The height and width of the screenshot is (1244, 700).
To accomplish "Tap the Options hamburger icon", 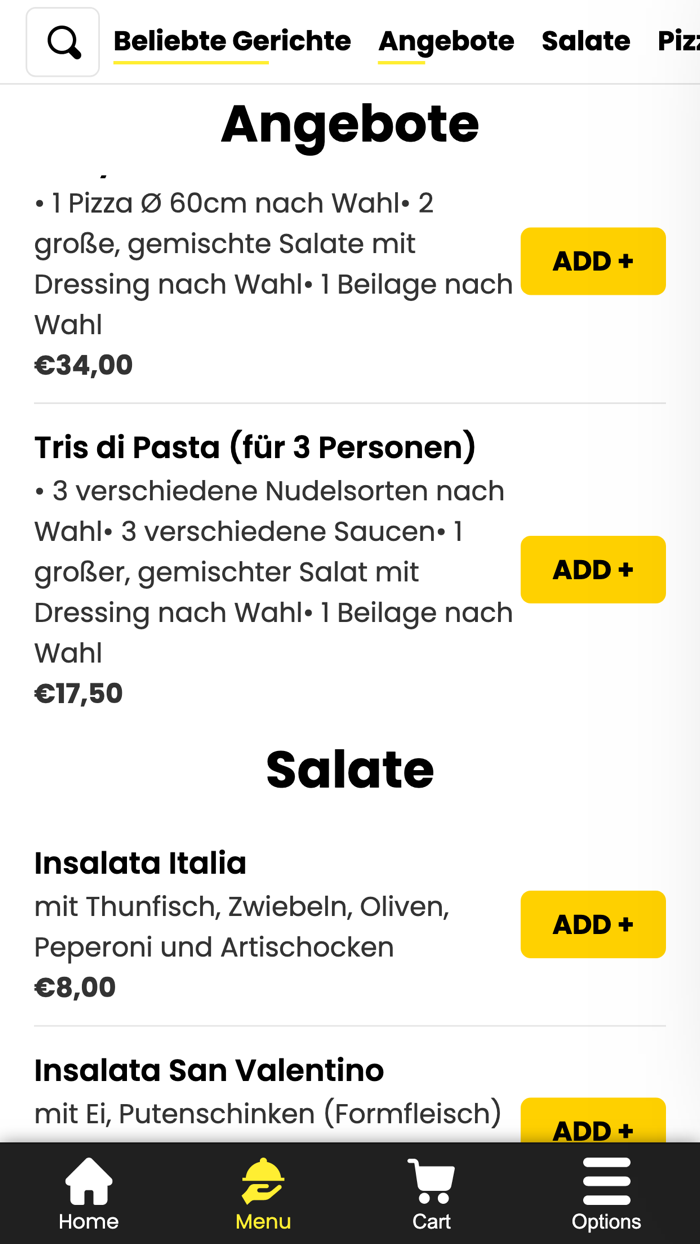I will coord(607,1178).
